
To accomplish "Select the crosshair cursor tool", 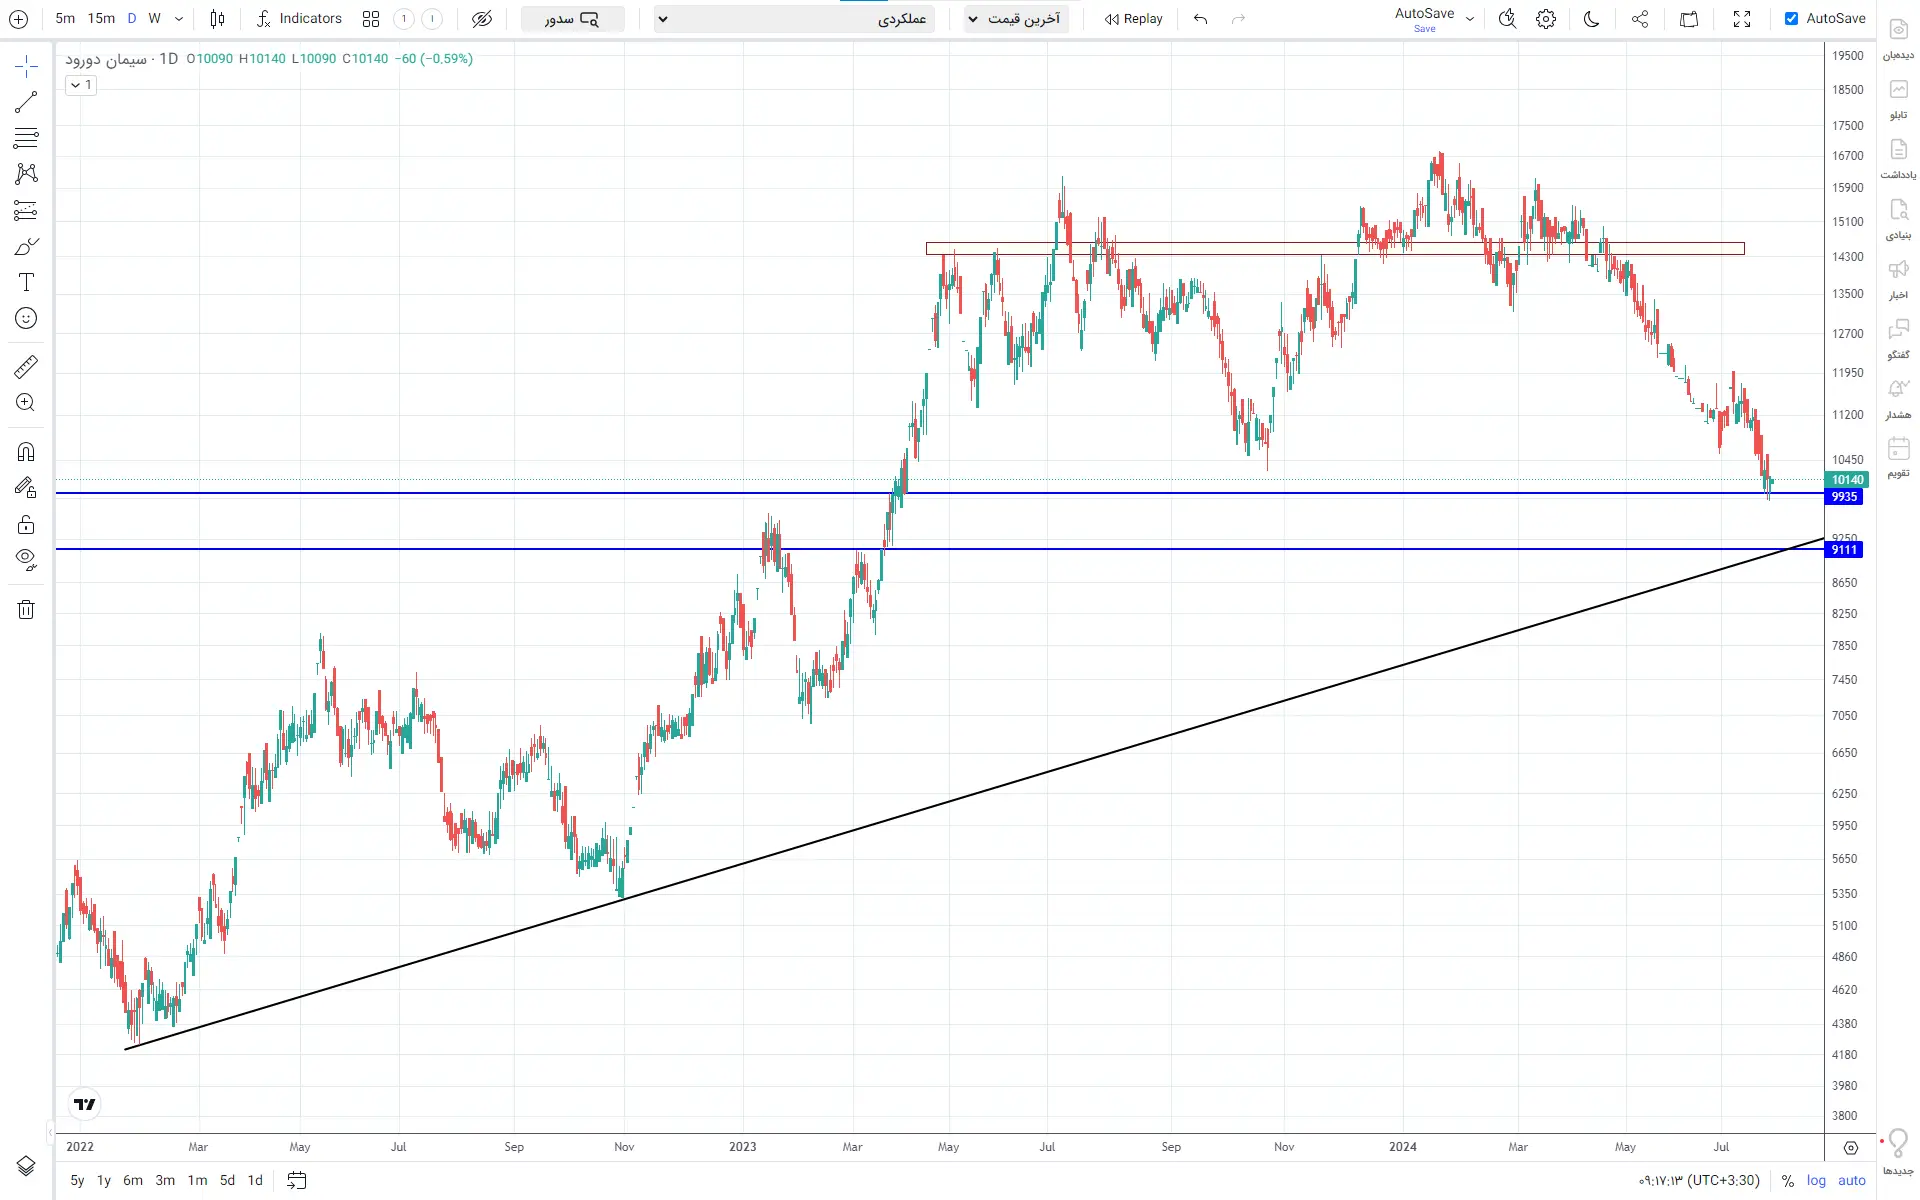I will click(x=26, y=67).
